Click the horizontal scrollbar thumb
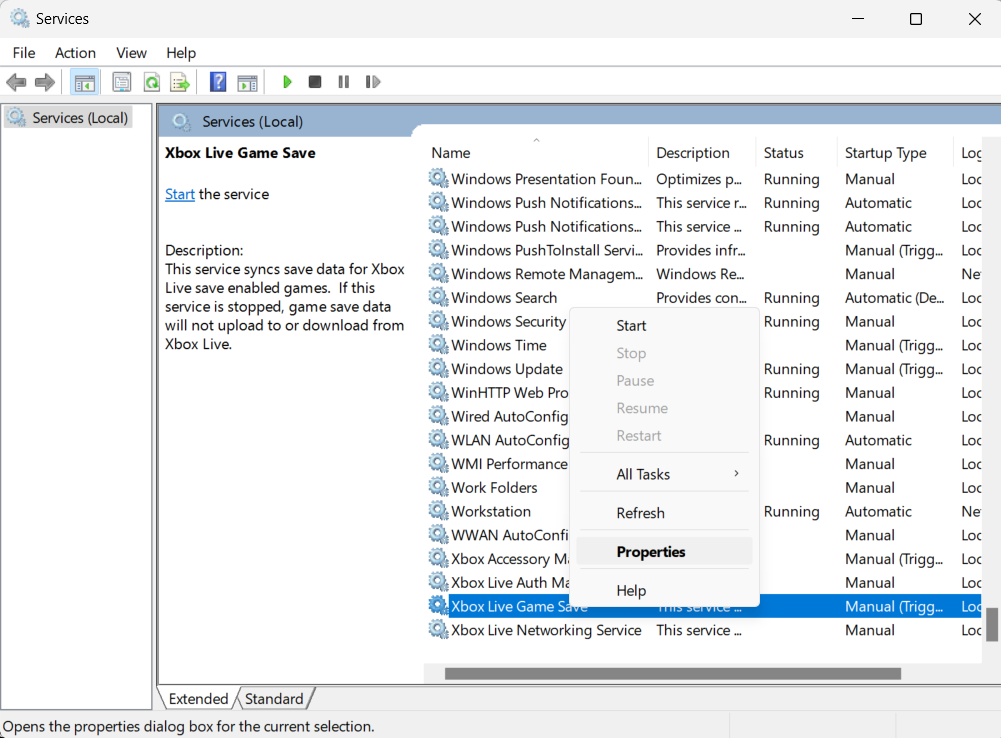Viewport: 1001px width, 738px height. pos(672,674)
